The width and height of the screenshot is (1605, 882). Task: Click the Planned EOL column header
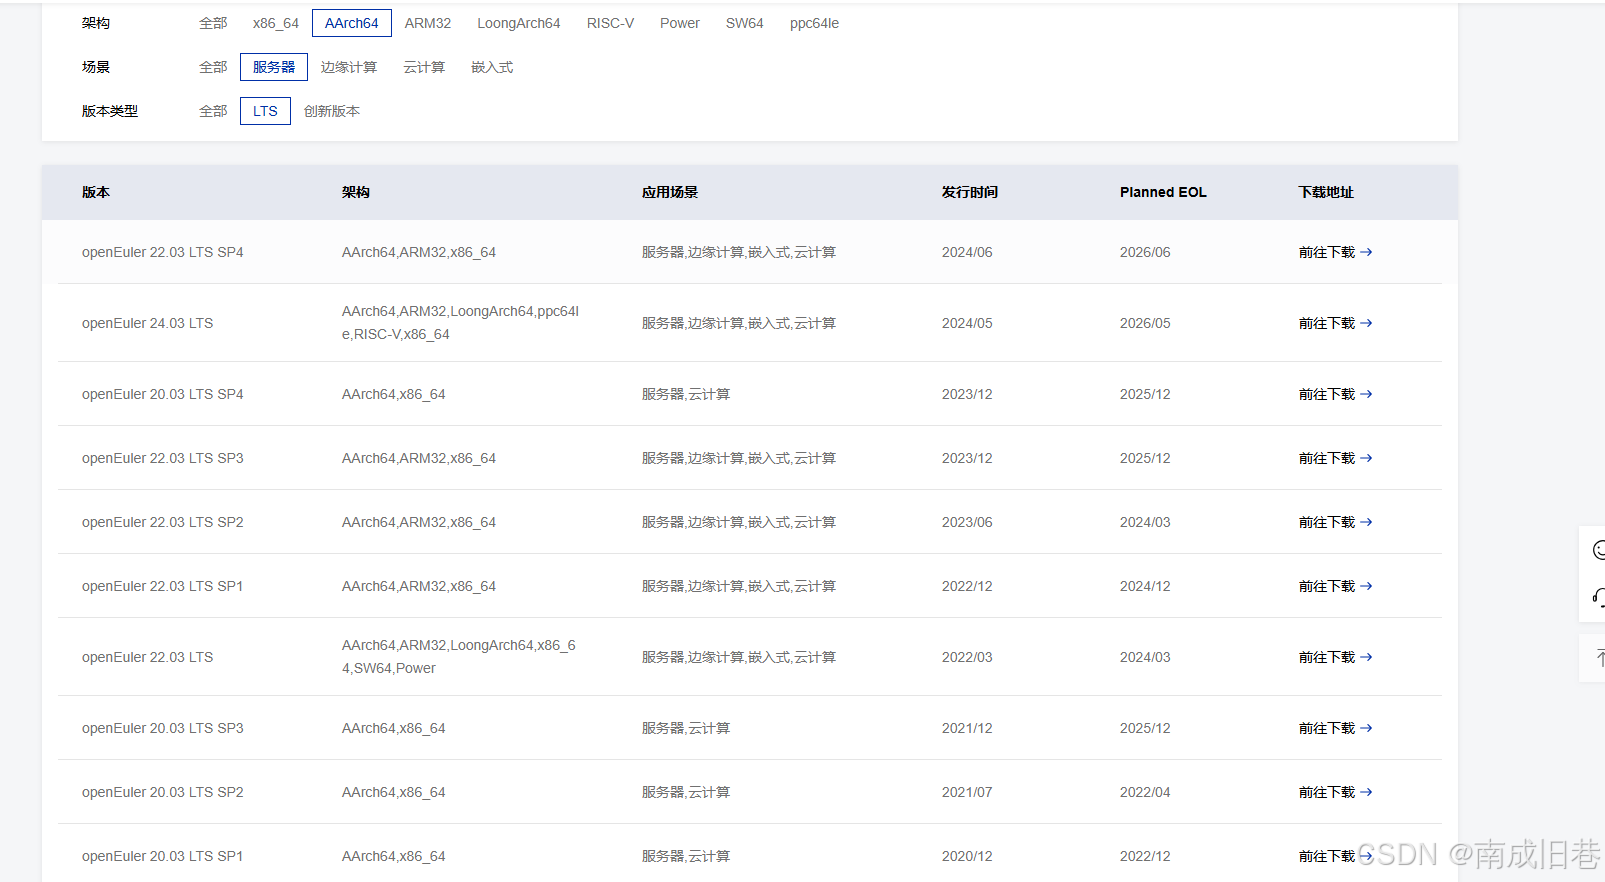(x=1163, y=192)
